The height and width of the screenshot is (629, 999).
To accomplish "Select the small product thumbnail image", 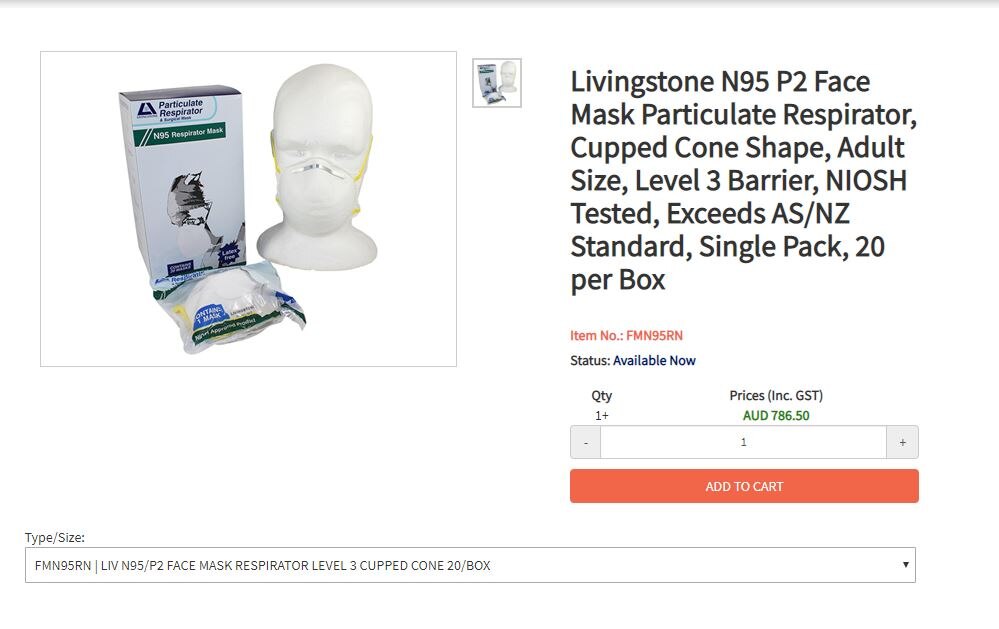I will [x=497, y=83].
